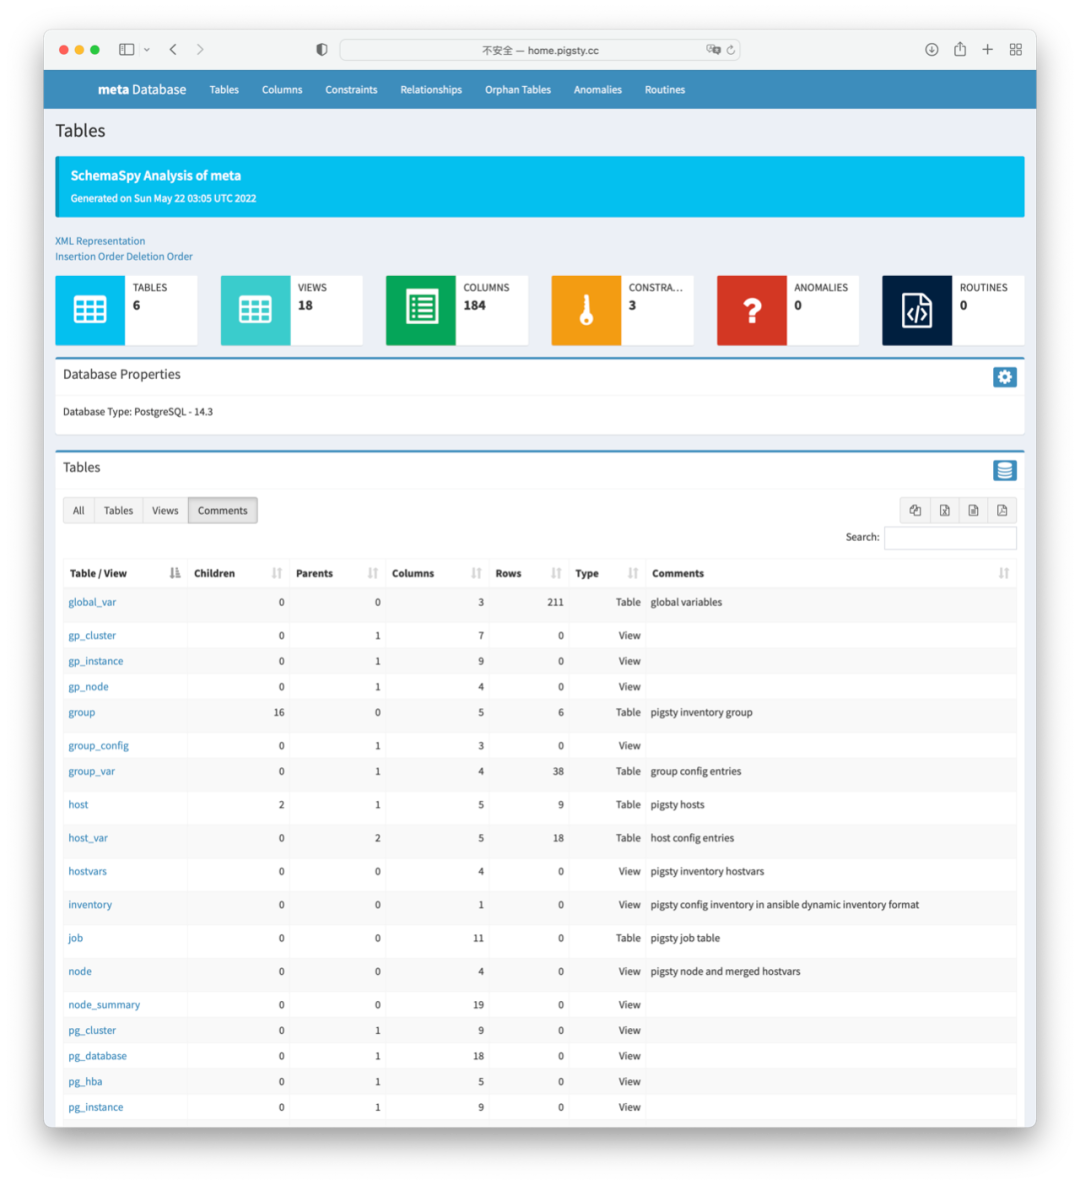Click the table Search input field
Image resolution: width=1080 pixels, height=1185 pixels.
click(x=950, y=538)
